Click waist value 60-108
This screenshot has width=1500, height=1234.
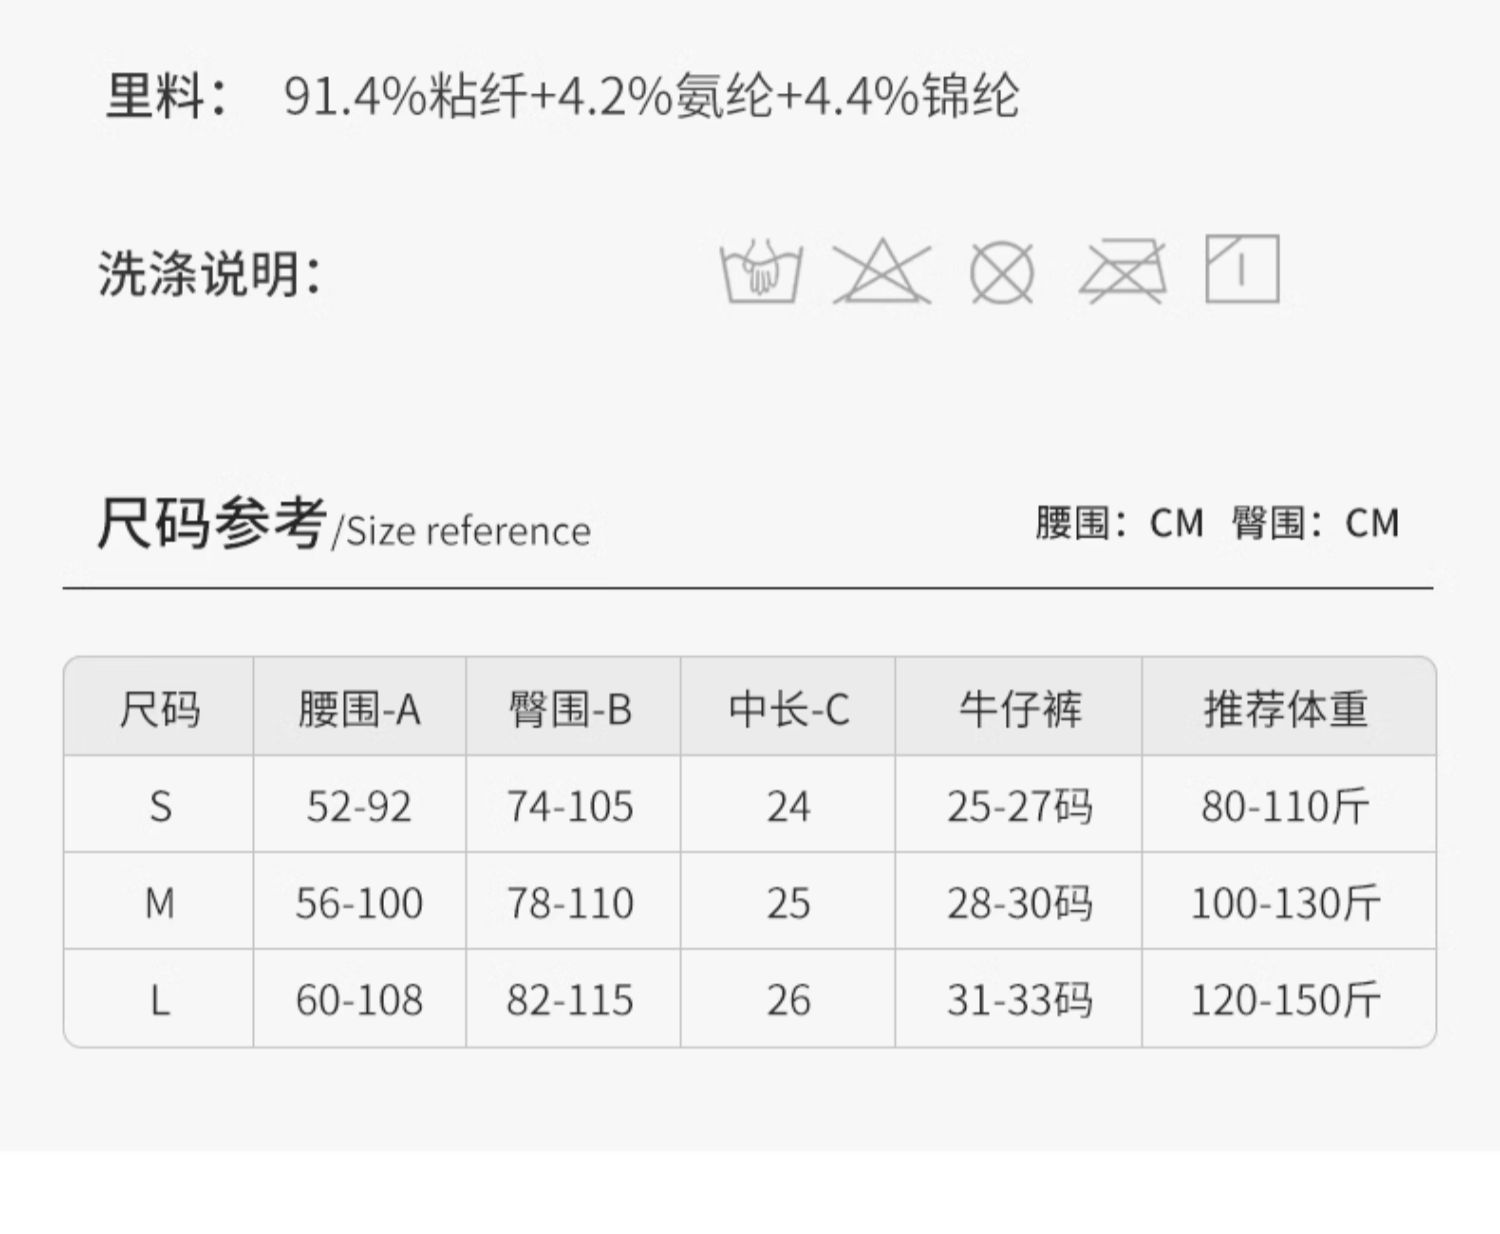pyautogui.click(x=359, y=1000)
